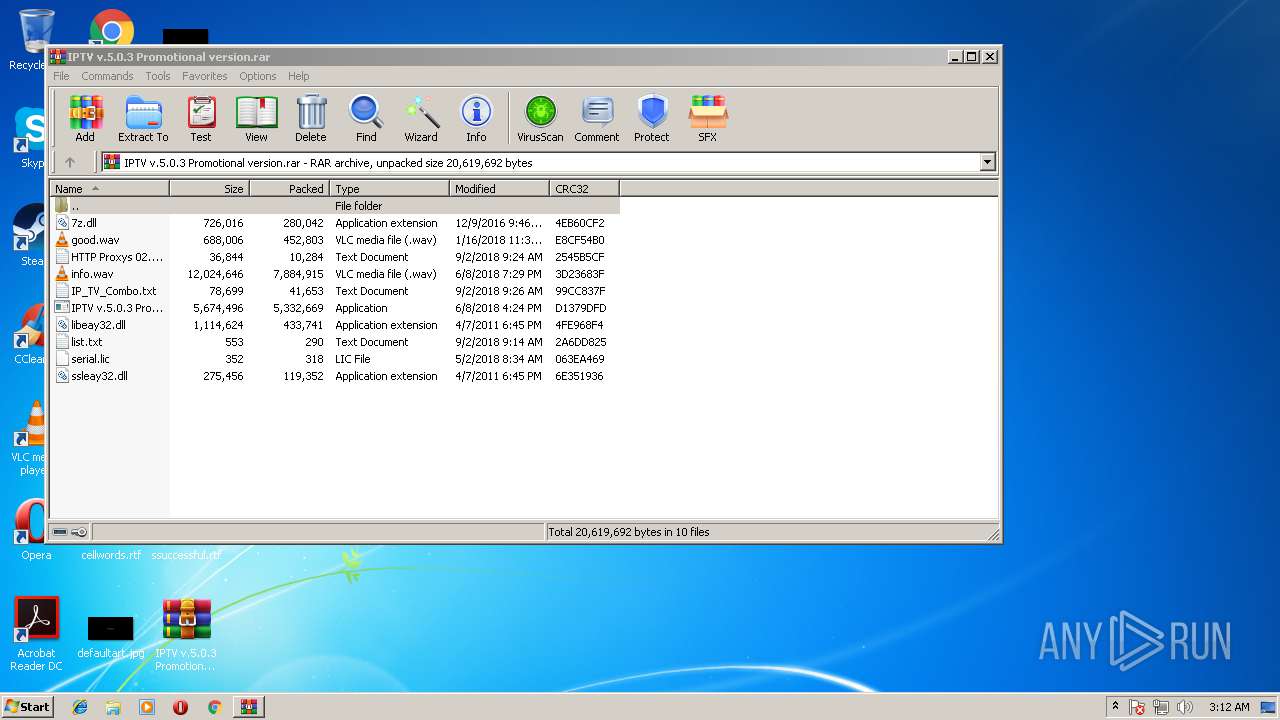
Task: Click the archive path address field
Action: click(x=540, y=162)
